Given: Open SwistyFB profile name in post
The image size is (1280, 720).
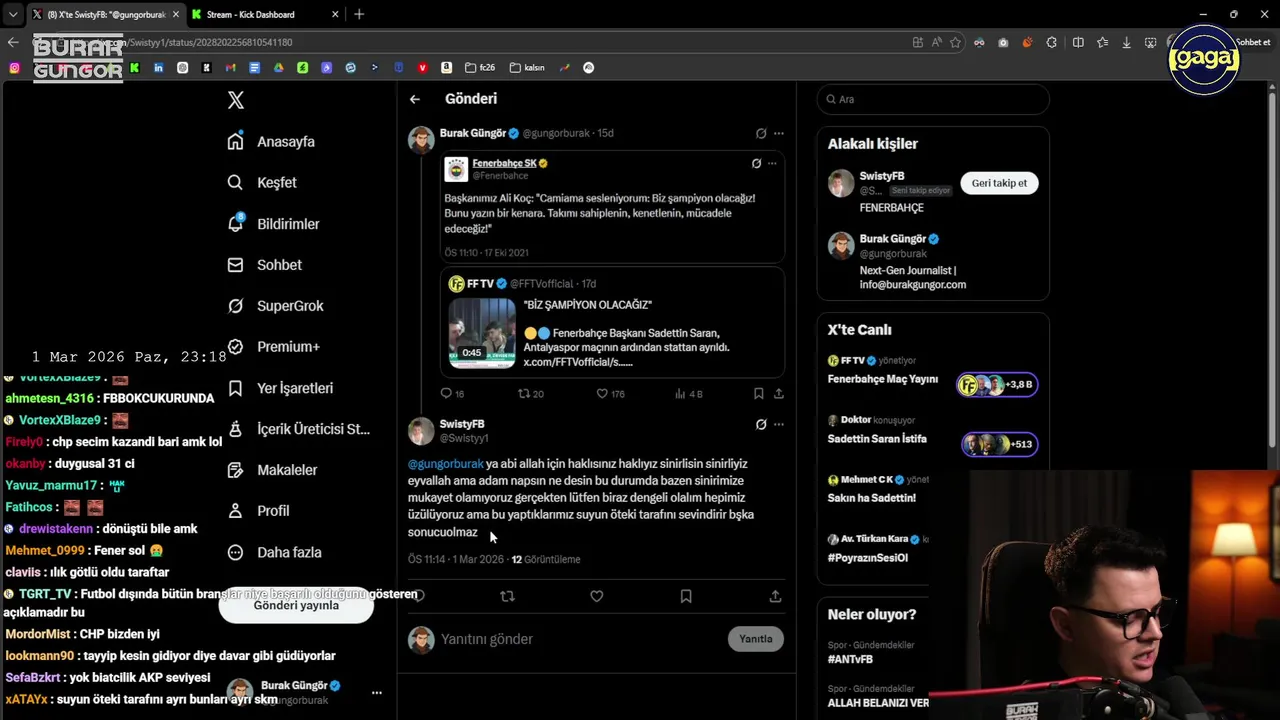Looking at the screenshot, I should (x=462, y=424).
